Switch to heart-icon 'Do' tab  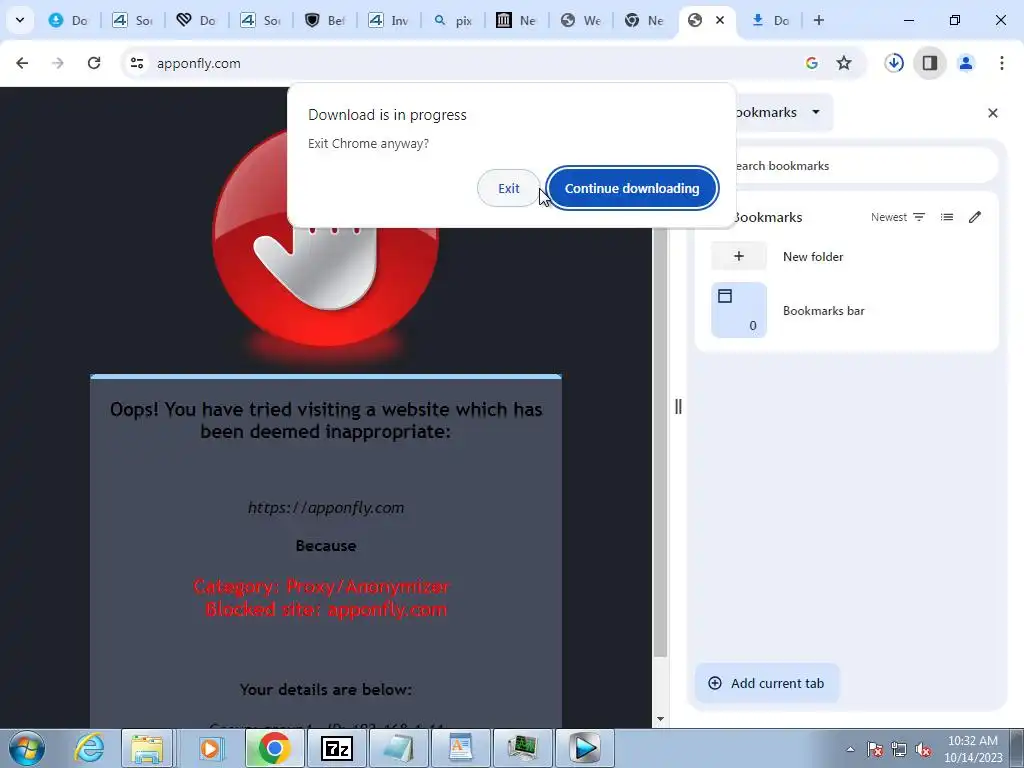[196, 20]
